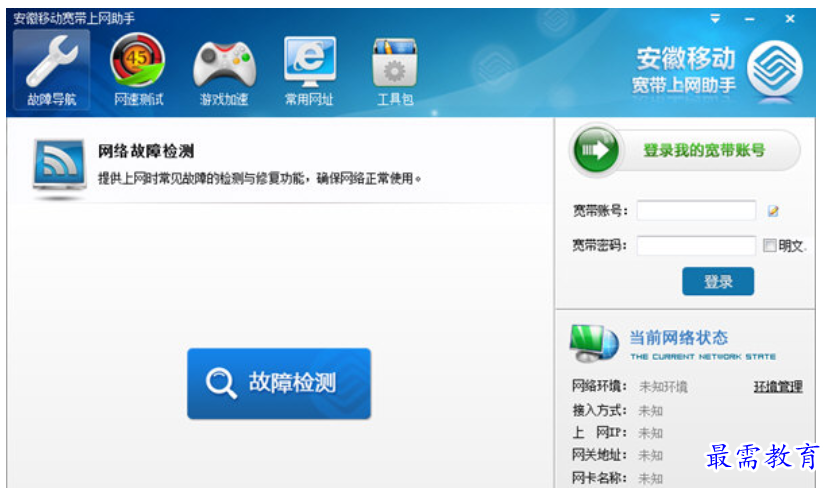Click the 接入方式 row label
This screenshot has height=488, width=828.
tap(599, 410)
